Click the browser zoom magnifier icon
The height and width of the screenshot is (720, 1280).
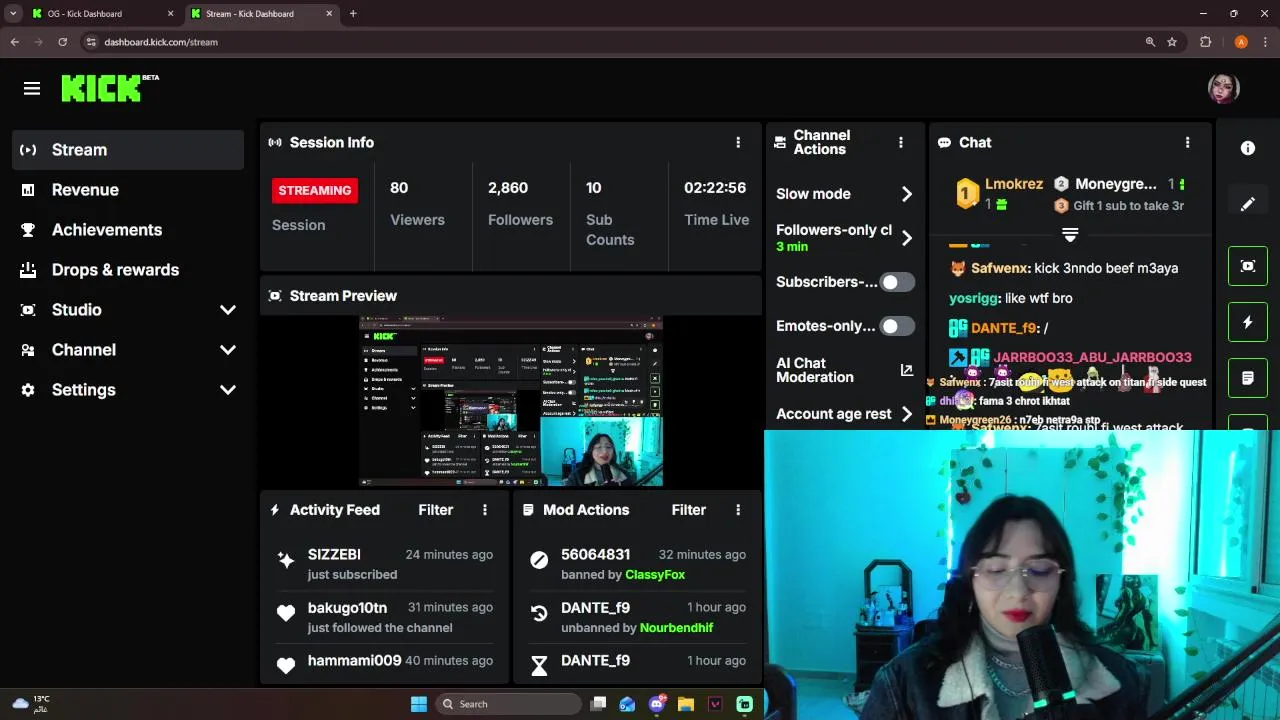pos(1150,42)
